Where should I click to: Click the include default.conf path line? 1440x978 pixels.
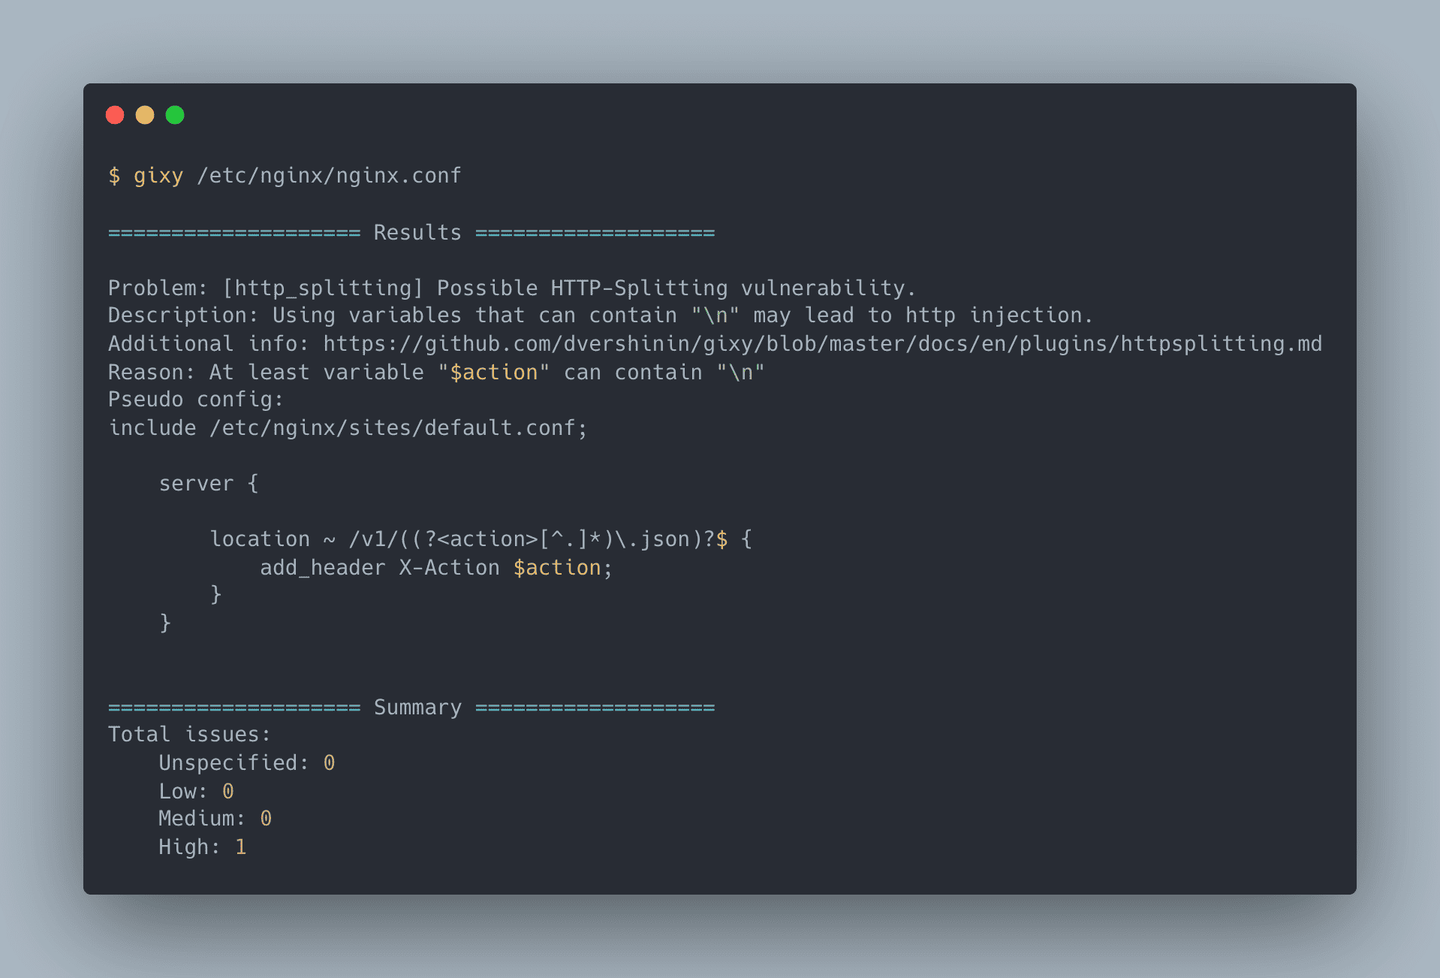[x=348, y=428]
